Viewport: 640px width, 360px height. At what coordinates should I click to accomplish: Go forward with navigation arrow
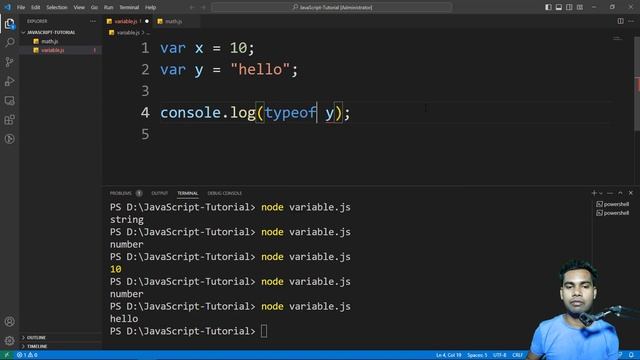click(204, 7)
